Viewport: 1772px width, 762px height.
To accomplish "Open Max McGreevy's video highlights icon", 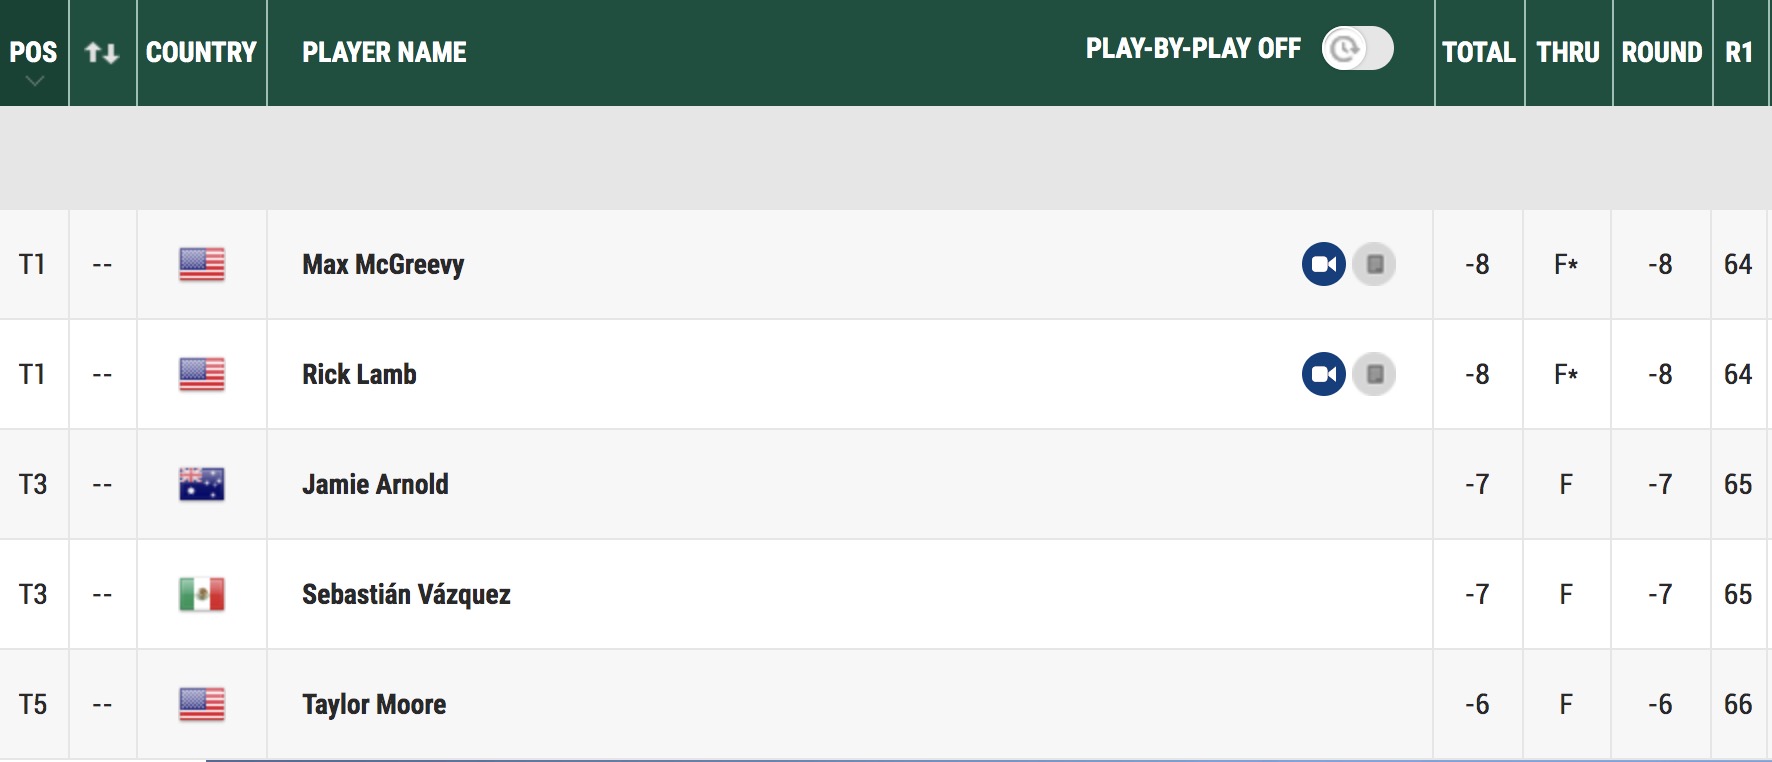I will (x=1323, y=264).
